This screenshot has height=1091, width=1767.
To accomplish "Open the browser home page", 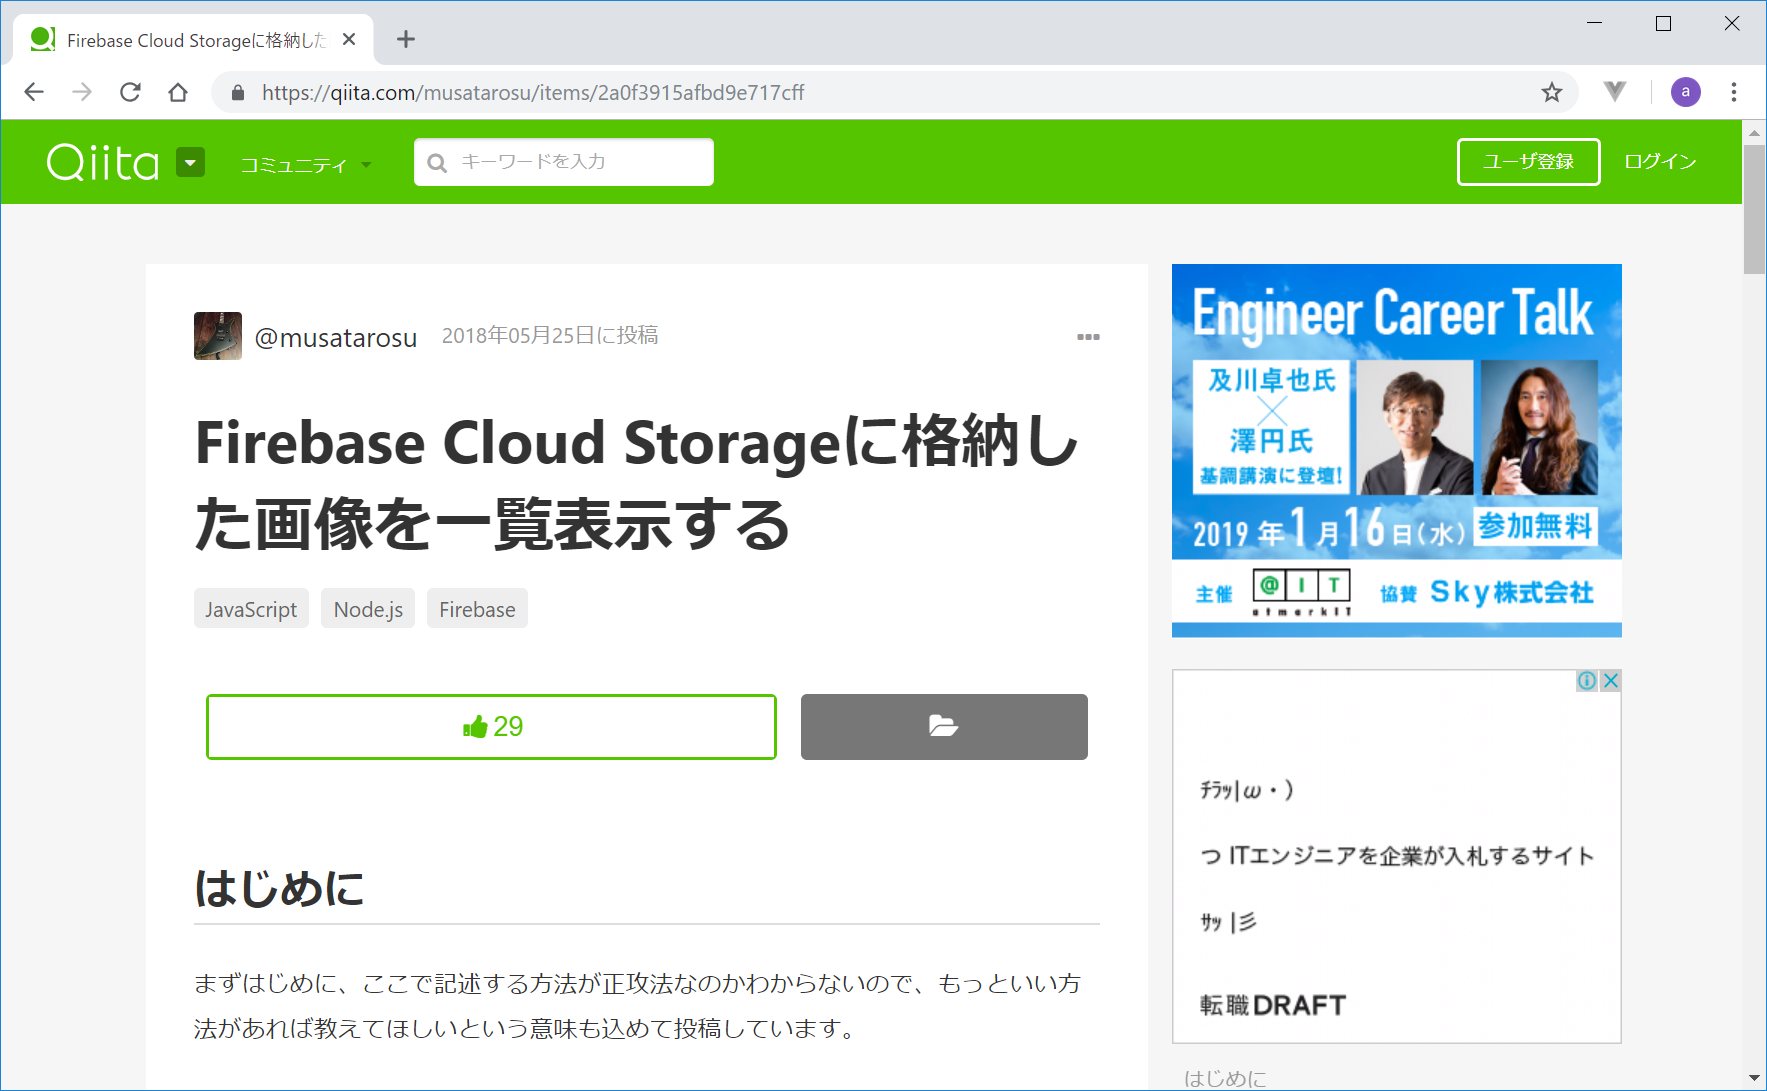I will (x=178, y=92).
